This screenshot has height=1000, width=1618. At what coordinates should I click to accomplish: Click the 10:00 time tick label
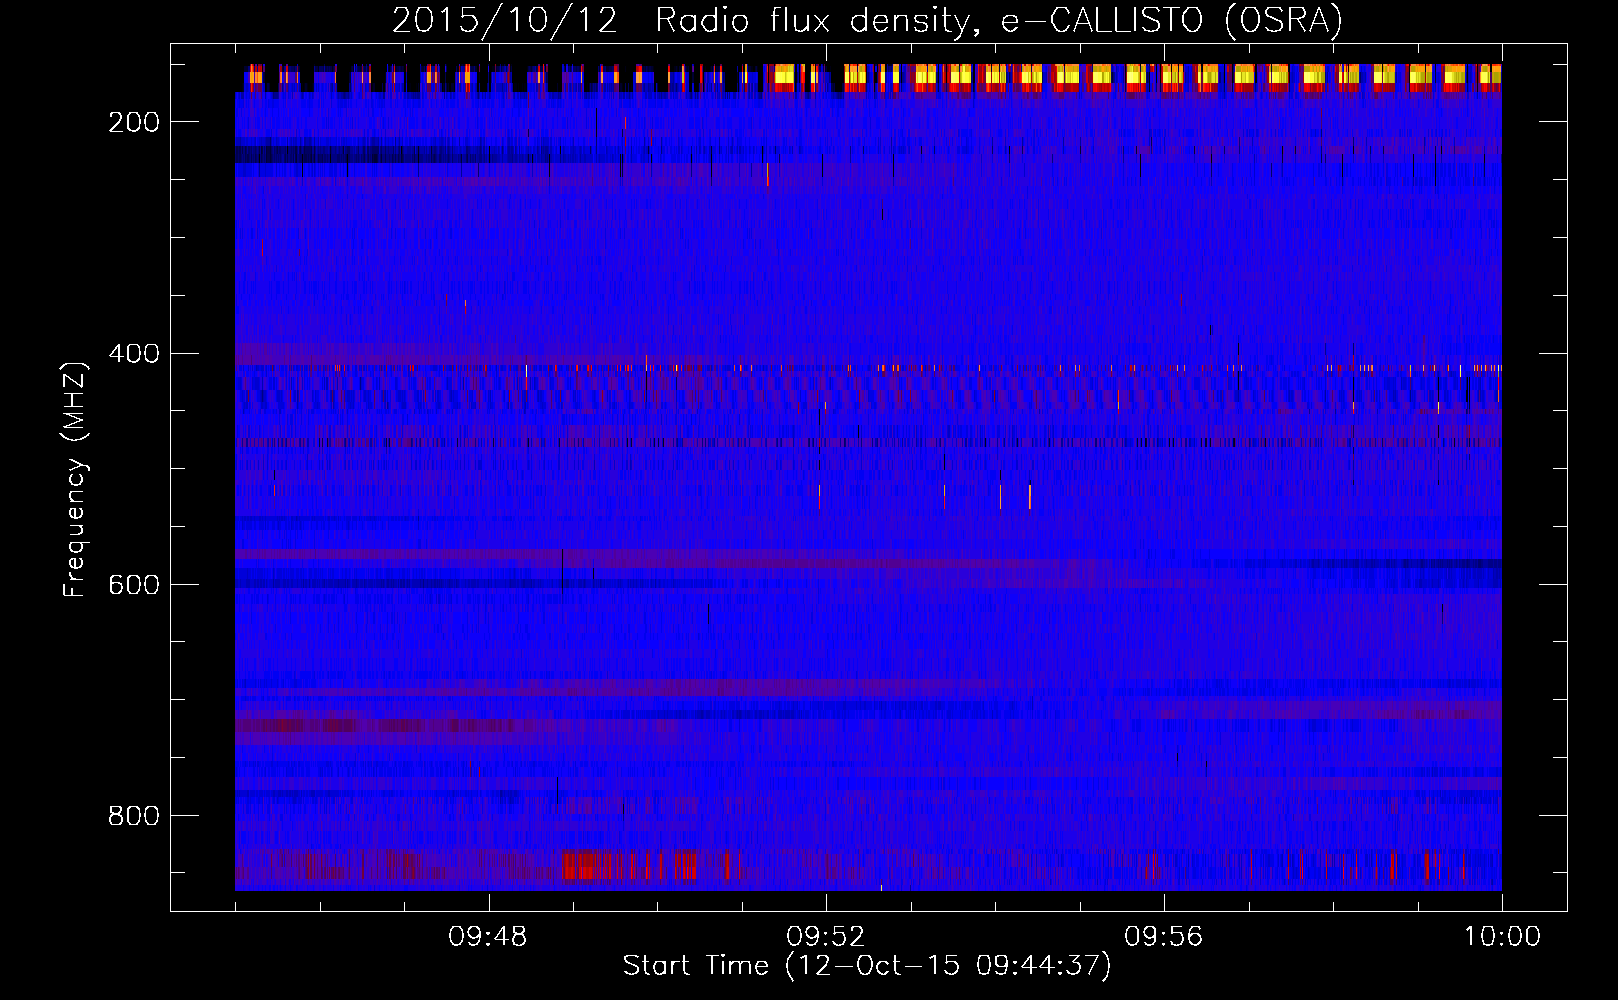(1502, 937)
